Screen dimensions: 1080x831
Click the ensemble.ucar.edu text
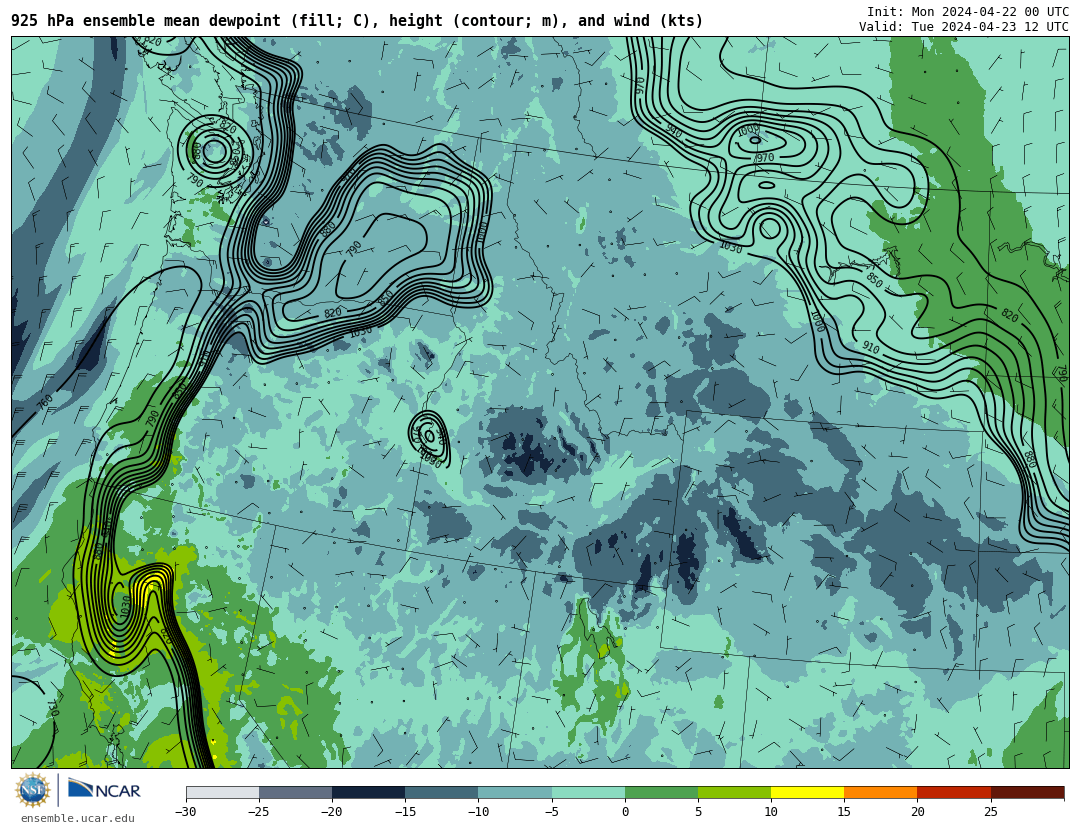(78, 819)
